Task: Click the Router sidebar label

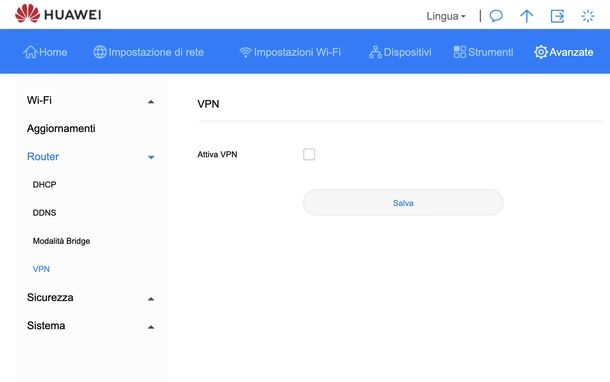Action: coord(43,156)
